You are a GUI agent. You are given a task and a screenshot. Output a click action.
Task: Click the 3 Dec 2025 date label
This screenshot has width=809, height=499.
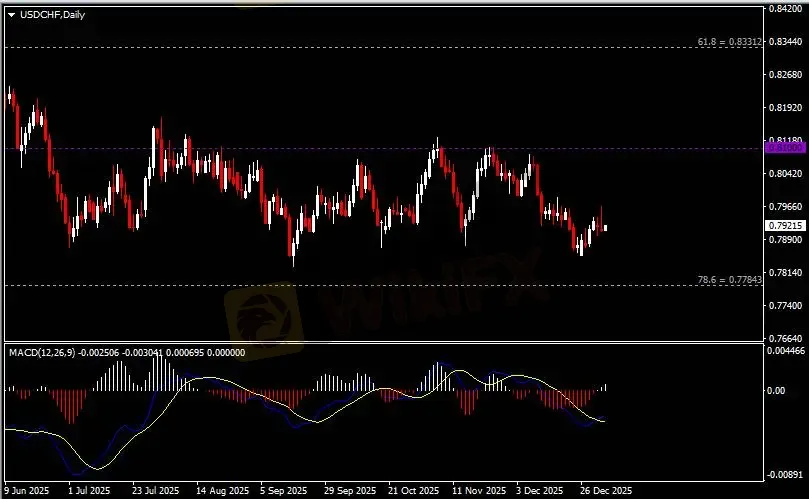540,490
